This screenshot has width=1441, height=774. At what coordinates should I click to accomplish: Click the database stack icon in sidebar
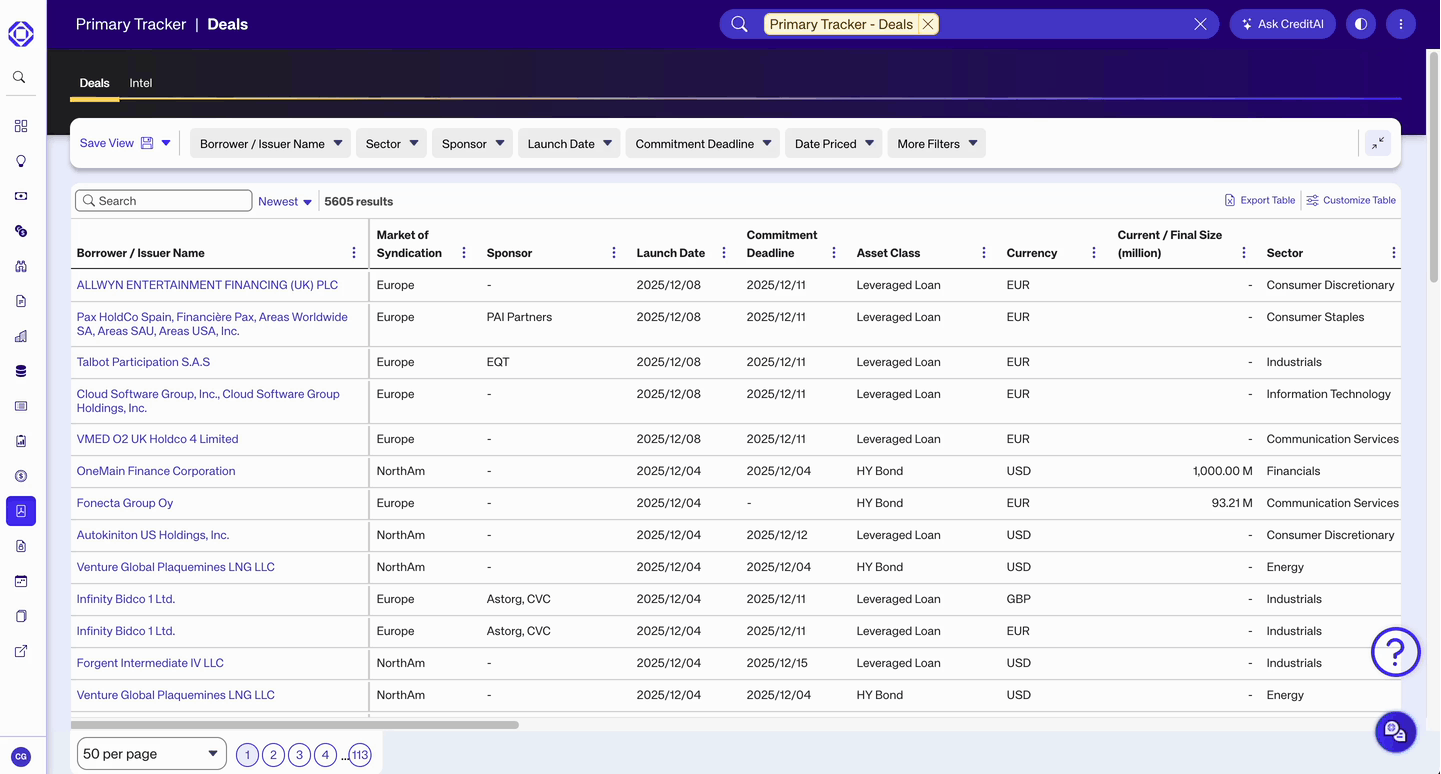pos(21,371)
